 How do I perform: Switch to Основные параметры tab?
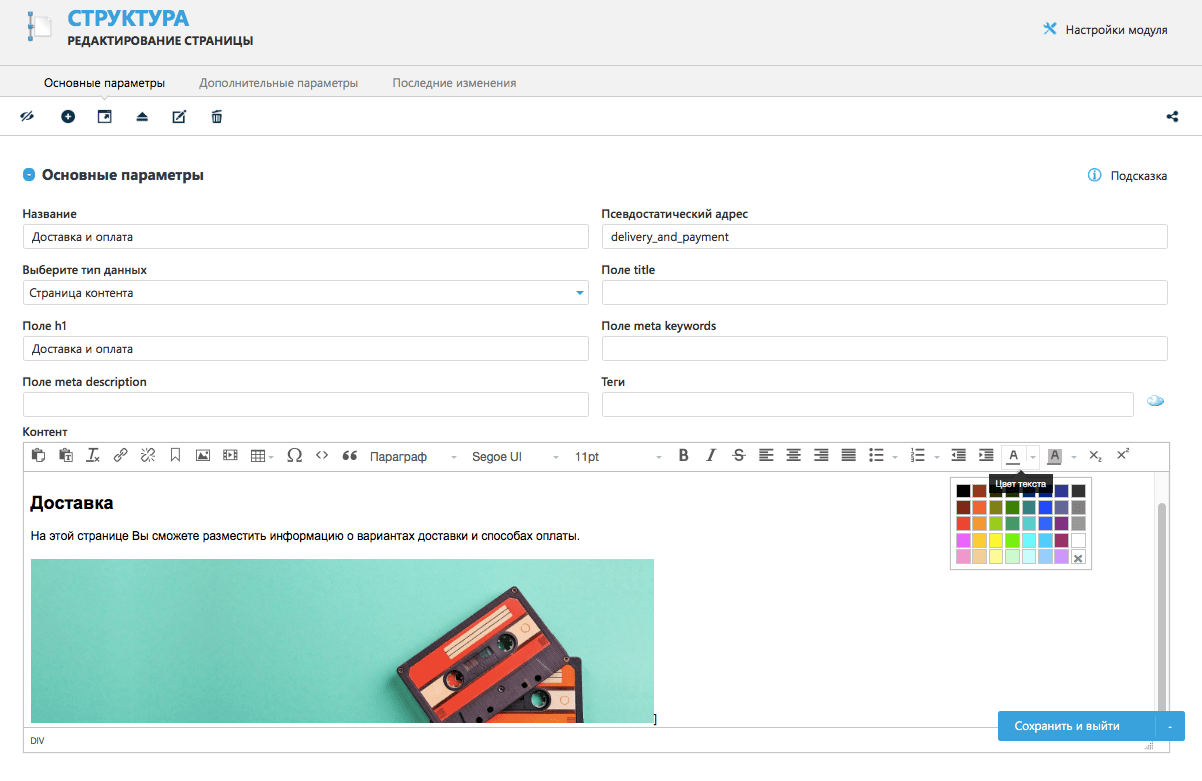[x=104, y=83]
